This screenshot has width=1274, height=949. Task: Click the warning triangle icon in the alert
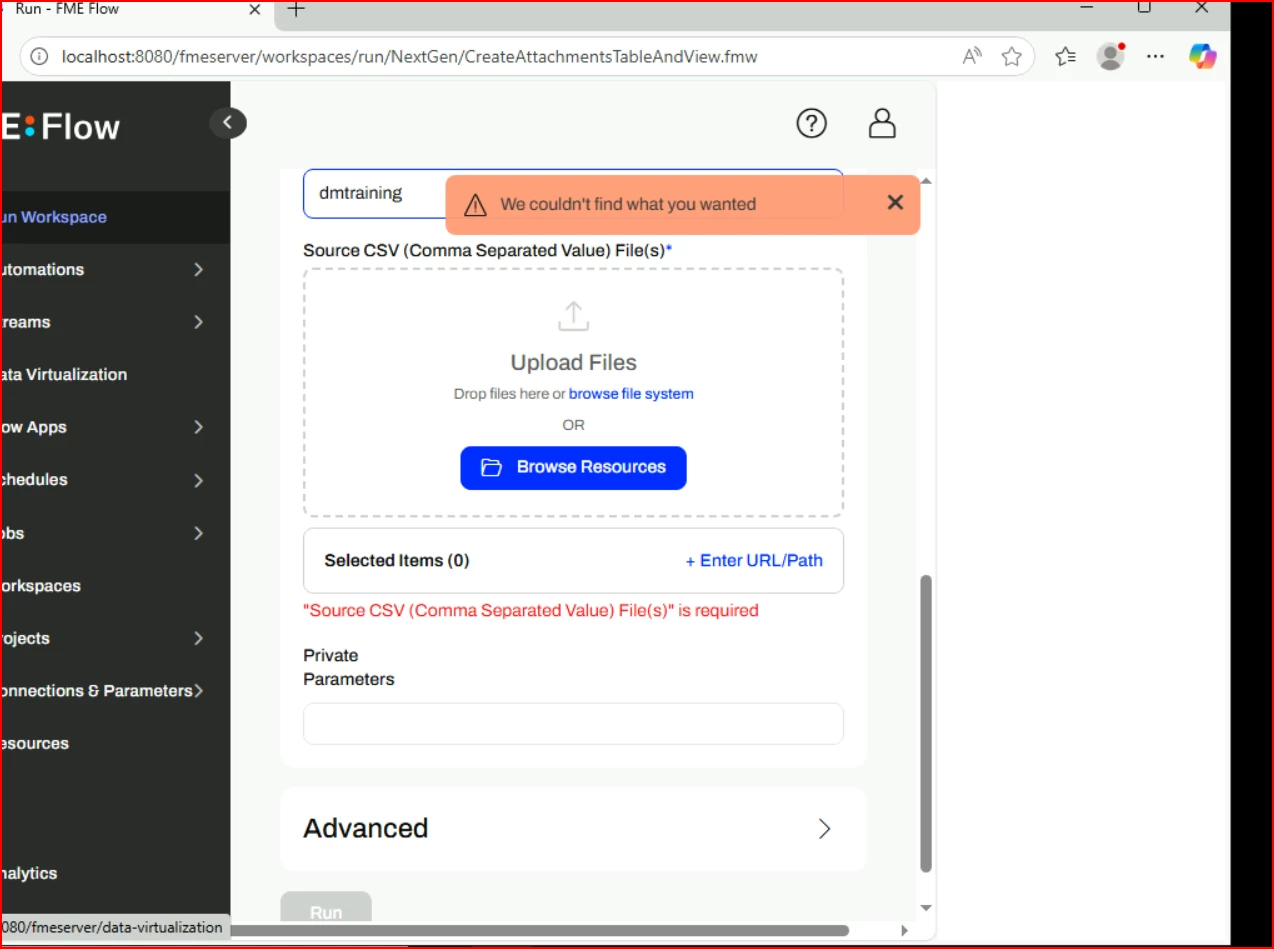(x=475, y=204)
